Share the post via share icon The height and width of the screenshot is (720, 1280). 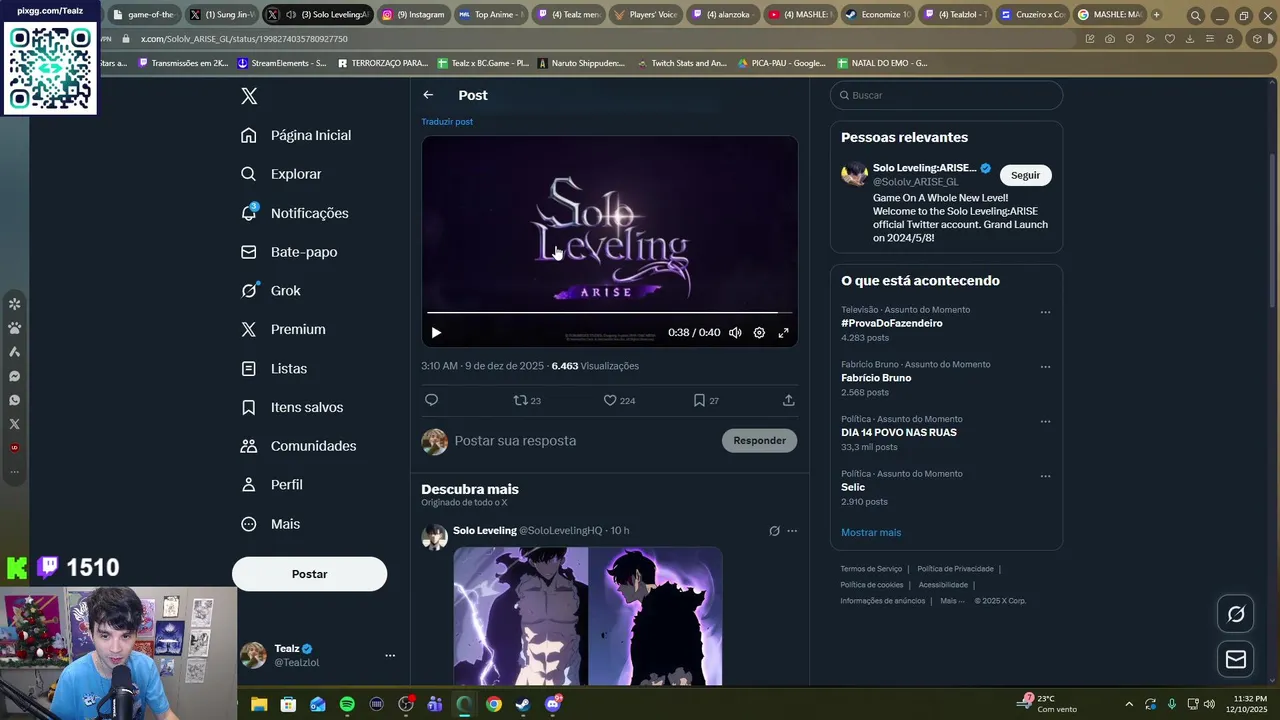pyautogui.click(x=788, y=400)
